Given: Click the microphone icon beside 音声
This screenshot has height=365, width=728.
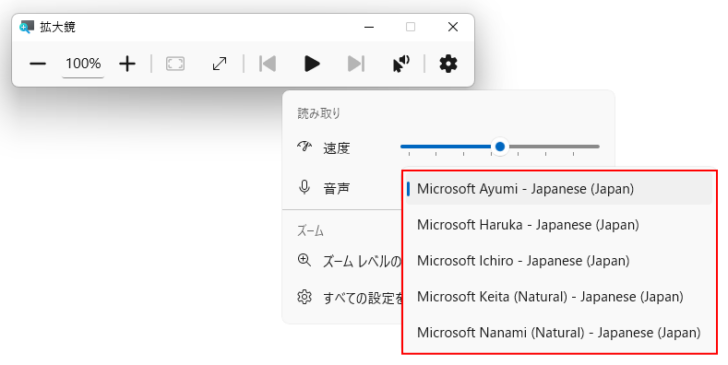Looking at the screenshot, I should (305, 188).
